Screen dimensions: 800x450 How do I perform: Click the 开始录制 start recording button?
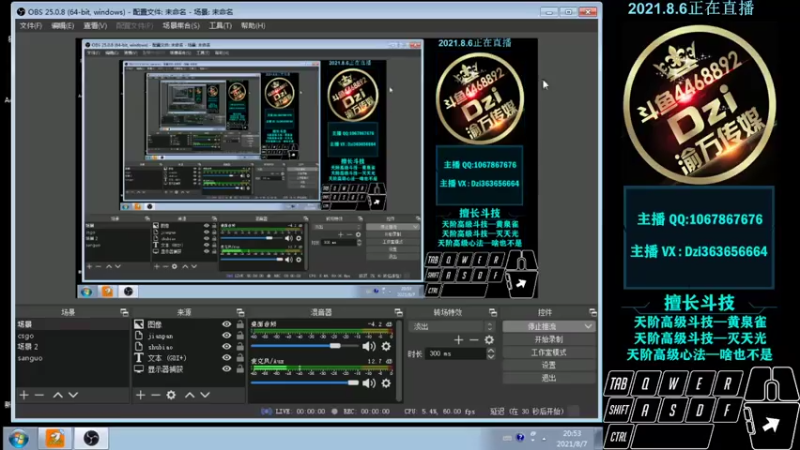click(x=549, y=339)
